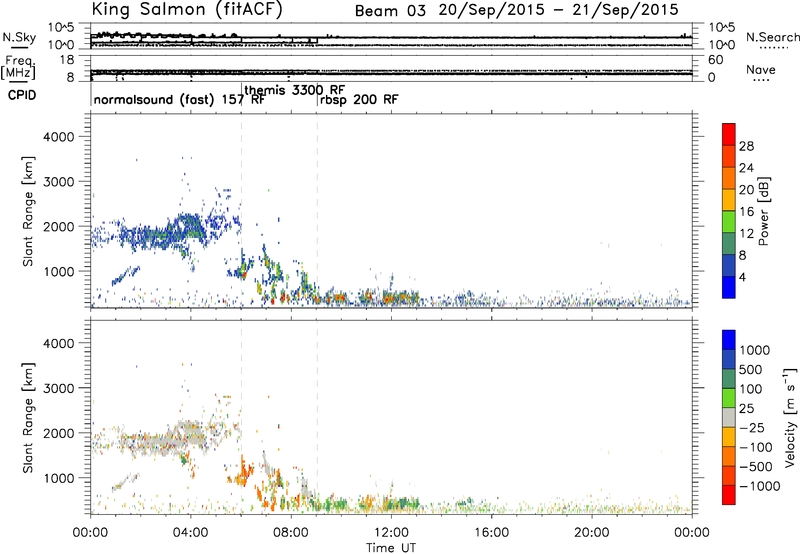This screenshot has height=554, width=800.
Task: Click the '4' tick on Power colorbar
Action: click(x=742, y=277)
